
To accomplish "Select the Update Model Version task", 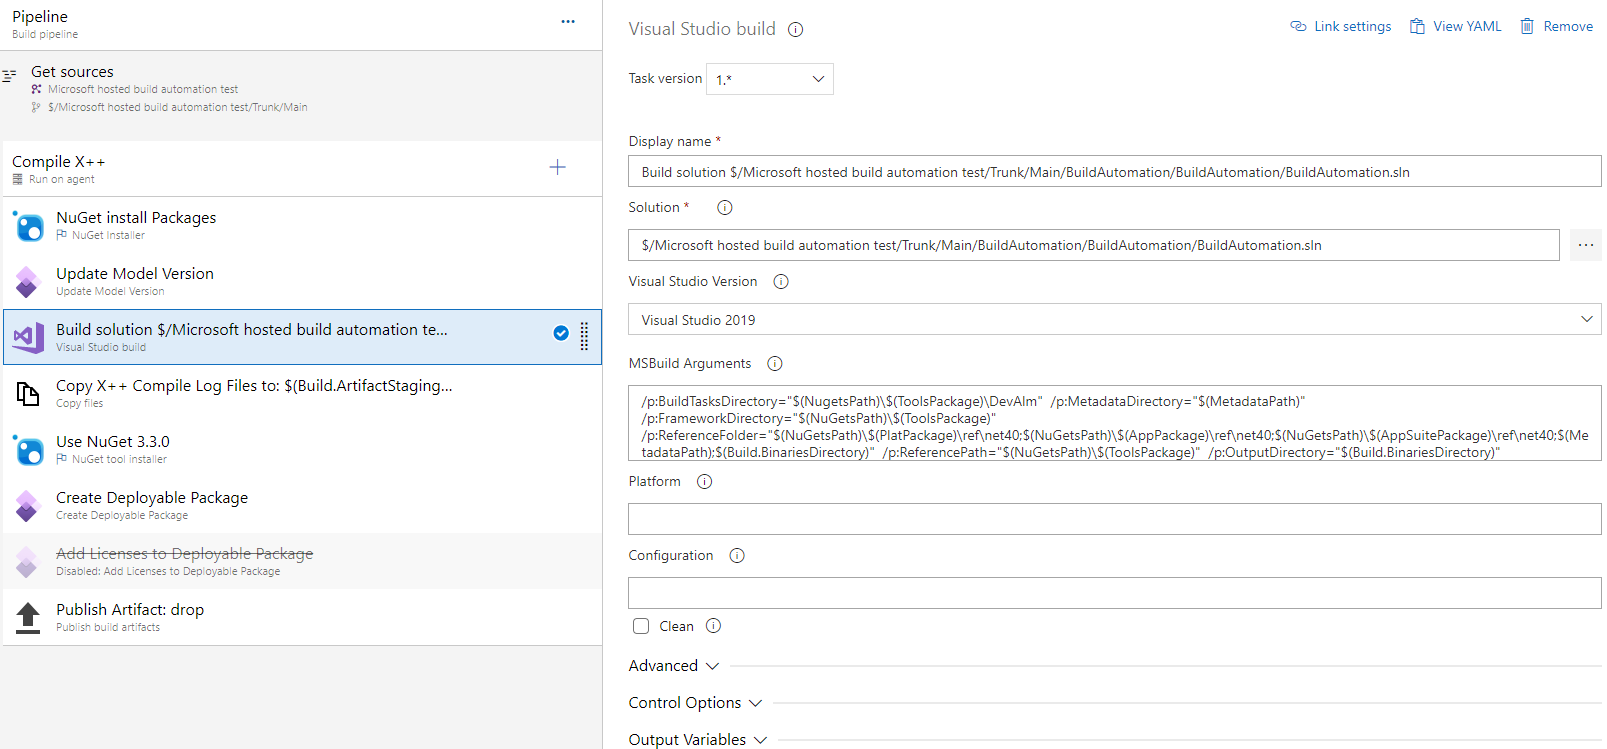I will coord(301,281).
